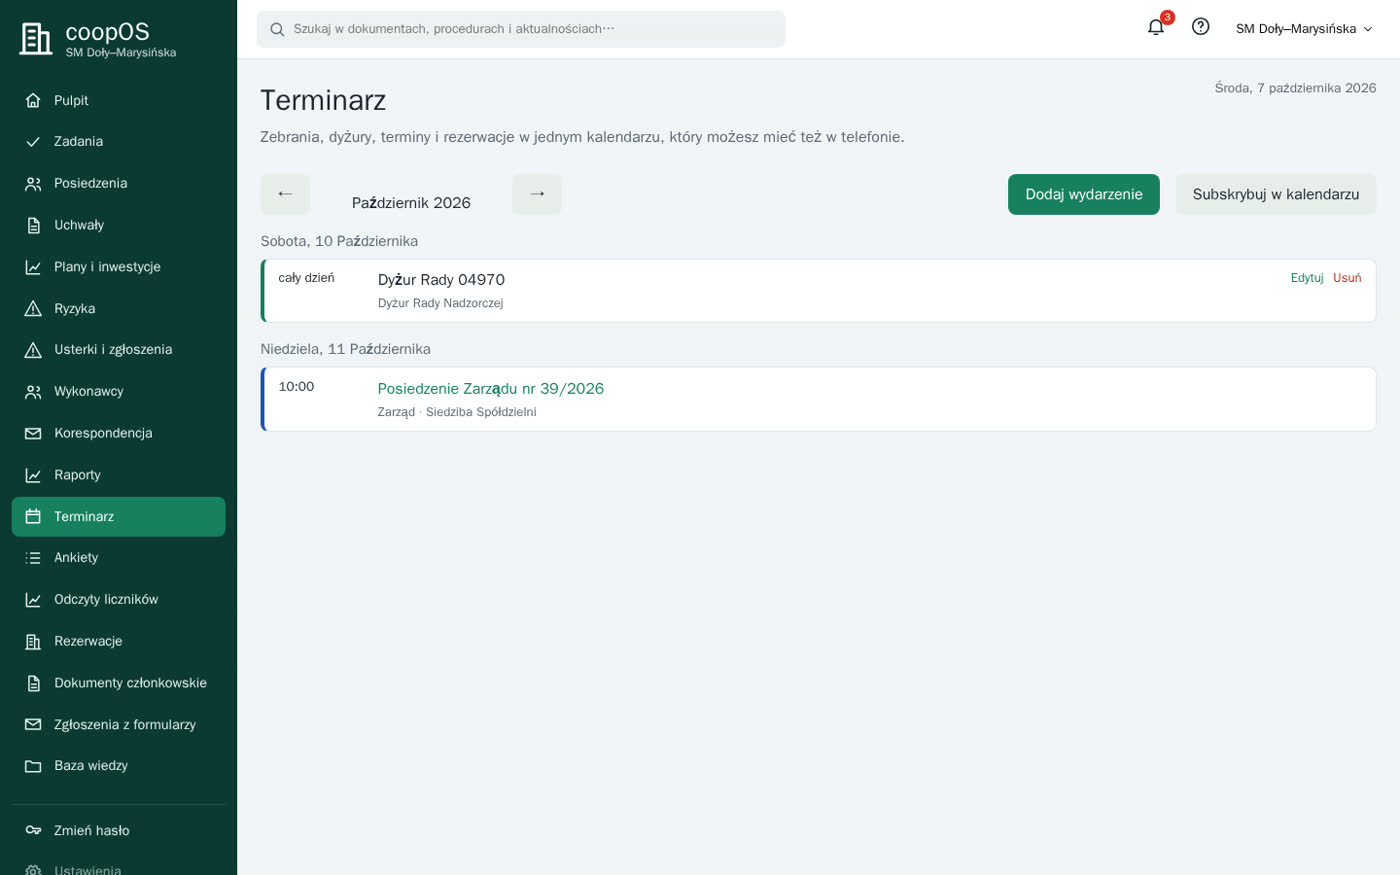Click the Rezerwacje building icon
1400x875 pixels.
pos(33,642)
